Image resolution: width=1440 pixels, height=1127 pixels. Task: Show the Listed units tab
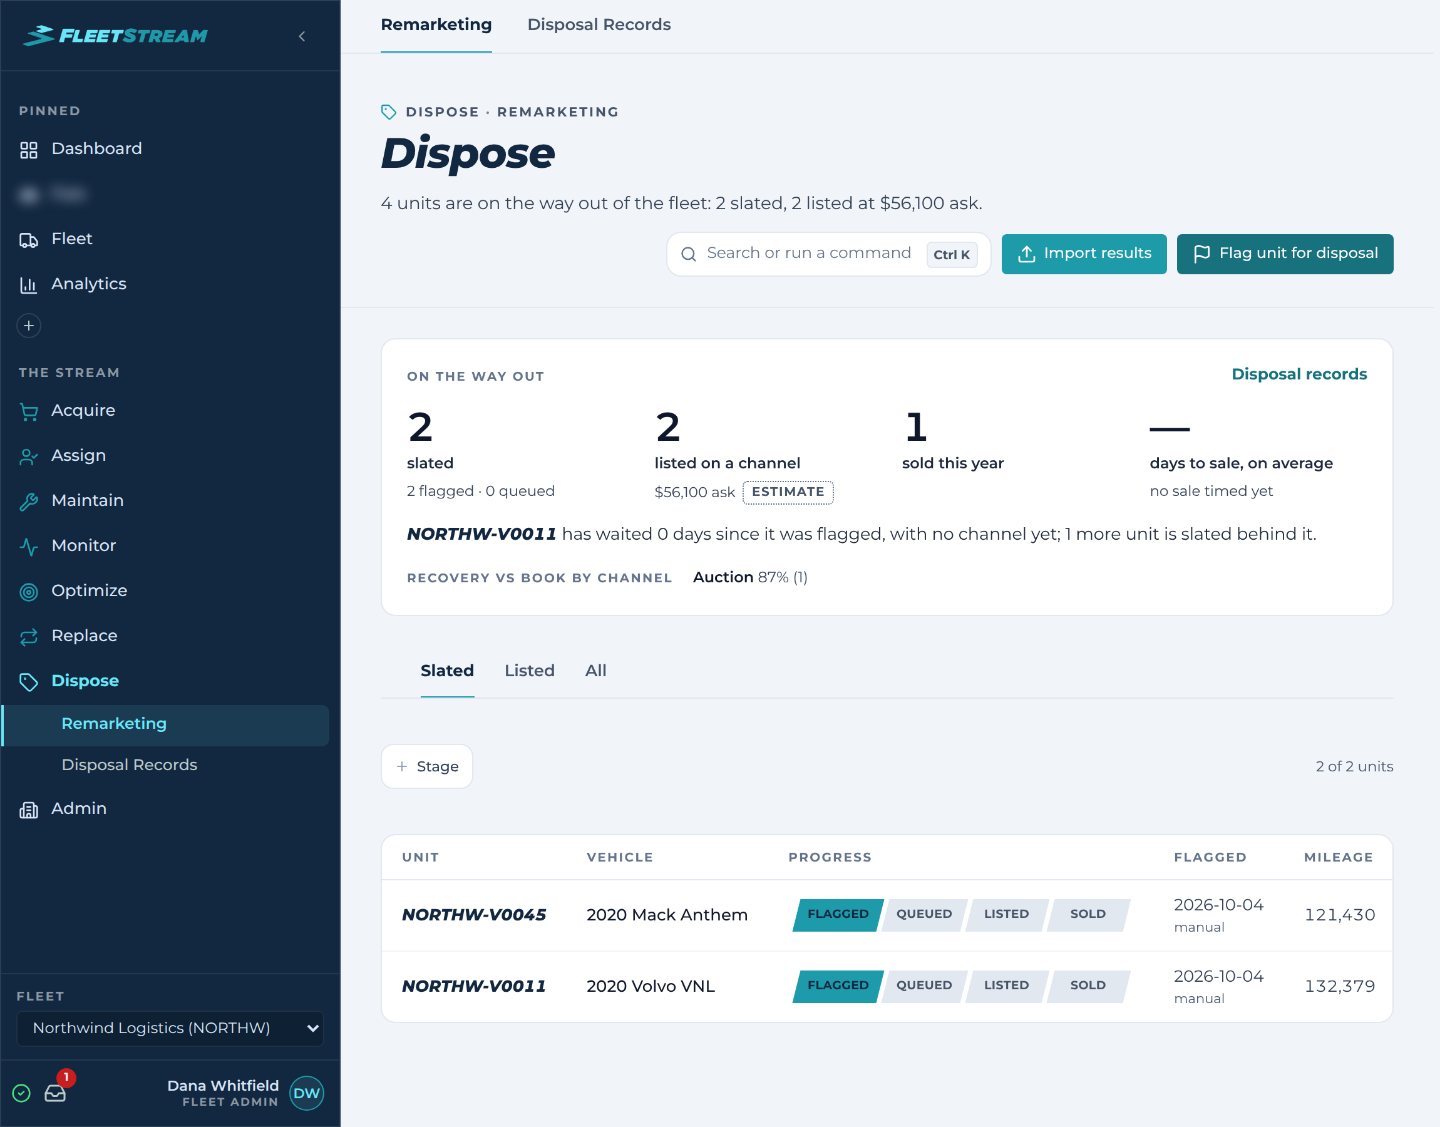point(529,671)
